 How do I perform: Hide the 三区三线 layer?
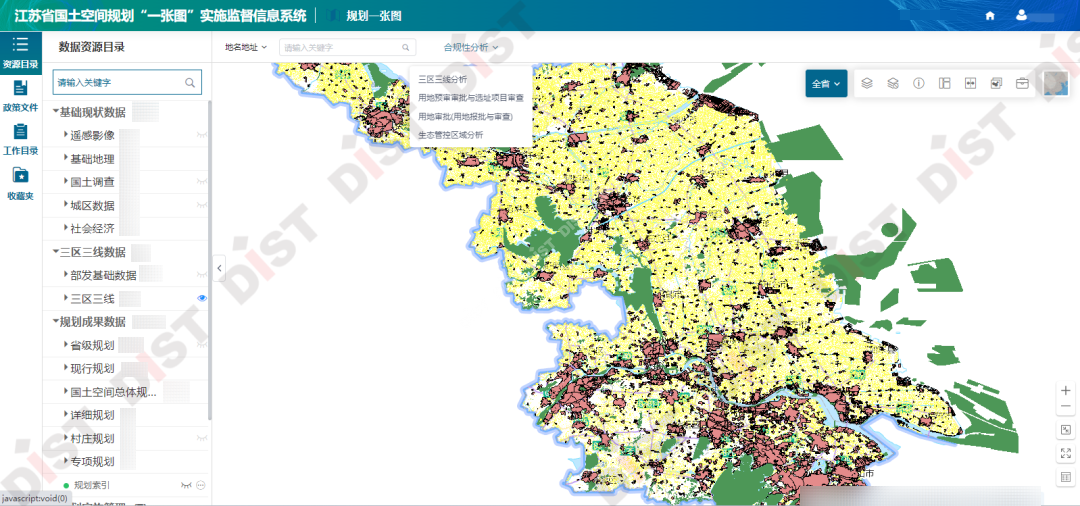point(202,298)
